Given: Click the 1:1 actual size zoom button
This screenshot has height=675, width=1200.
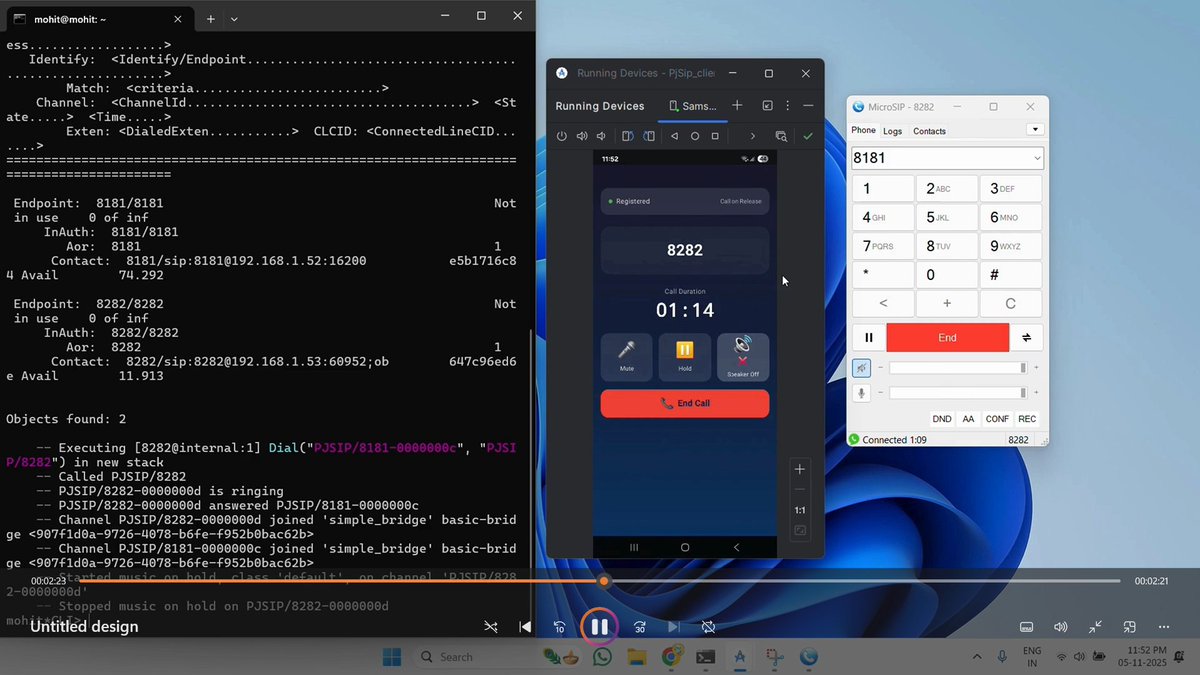Looking at the screenshot, I should pyautogui.click(x=800, y=510).
